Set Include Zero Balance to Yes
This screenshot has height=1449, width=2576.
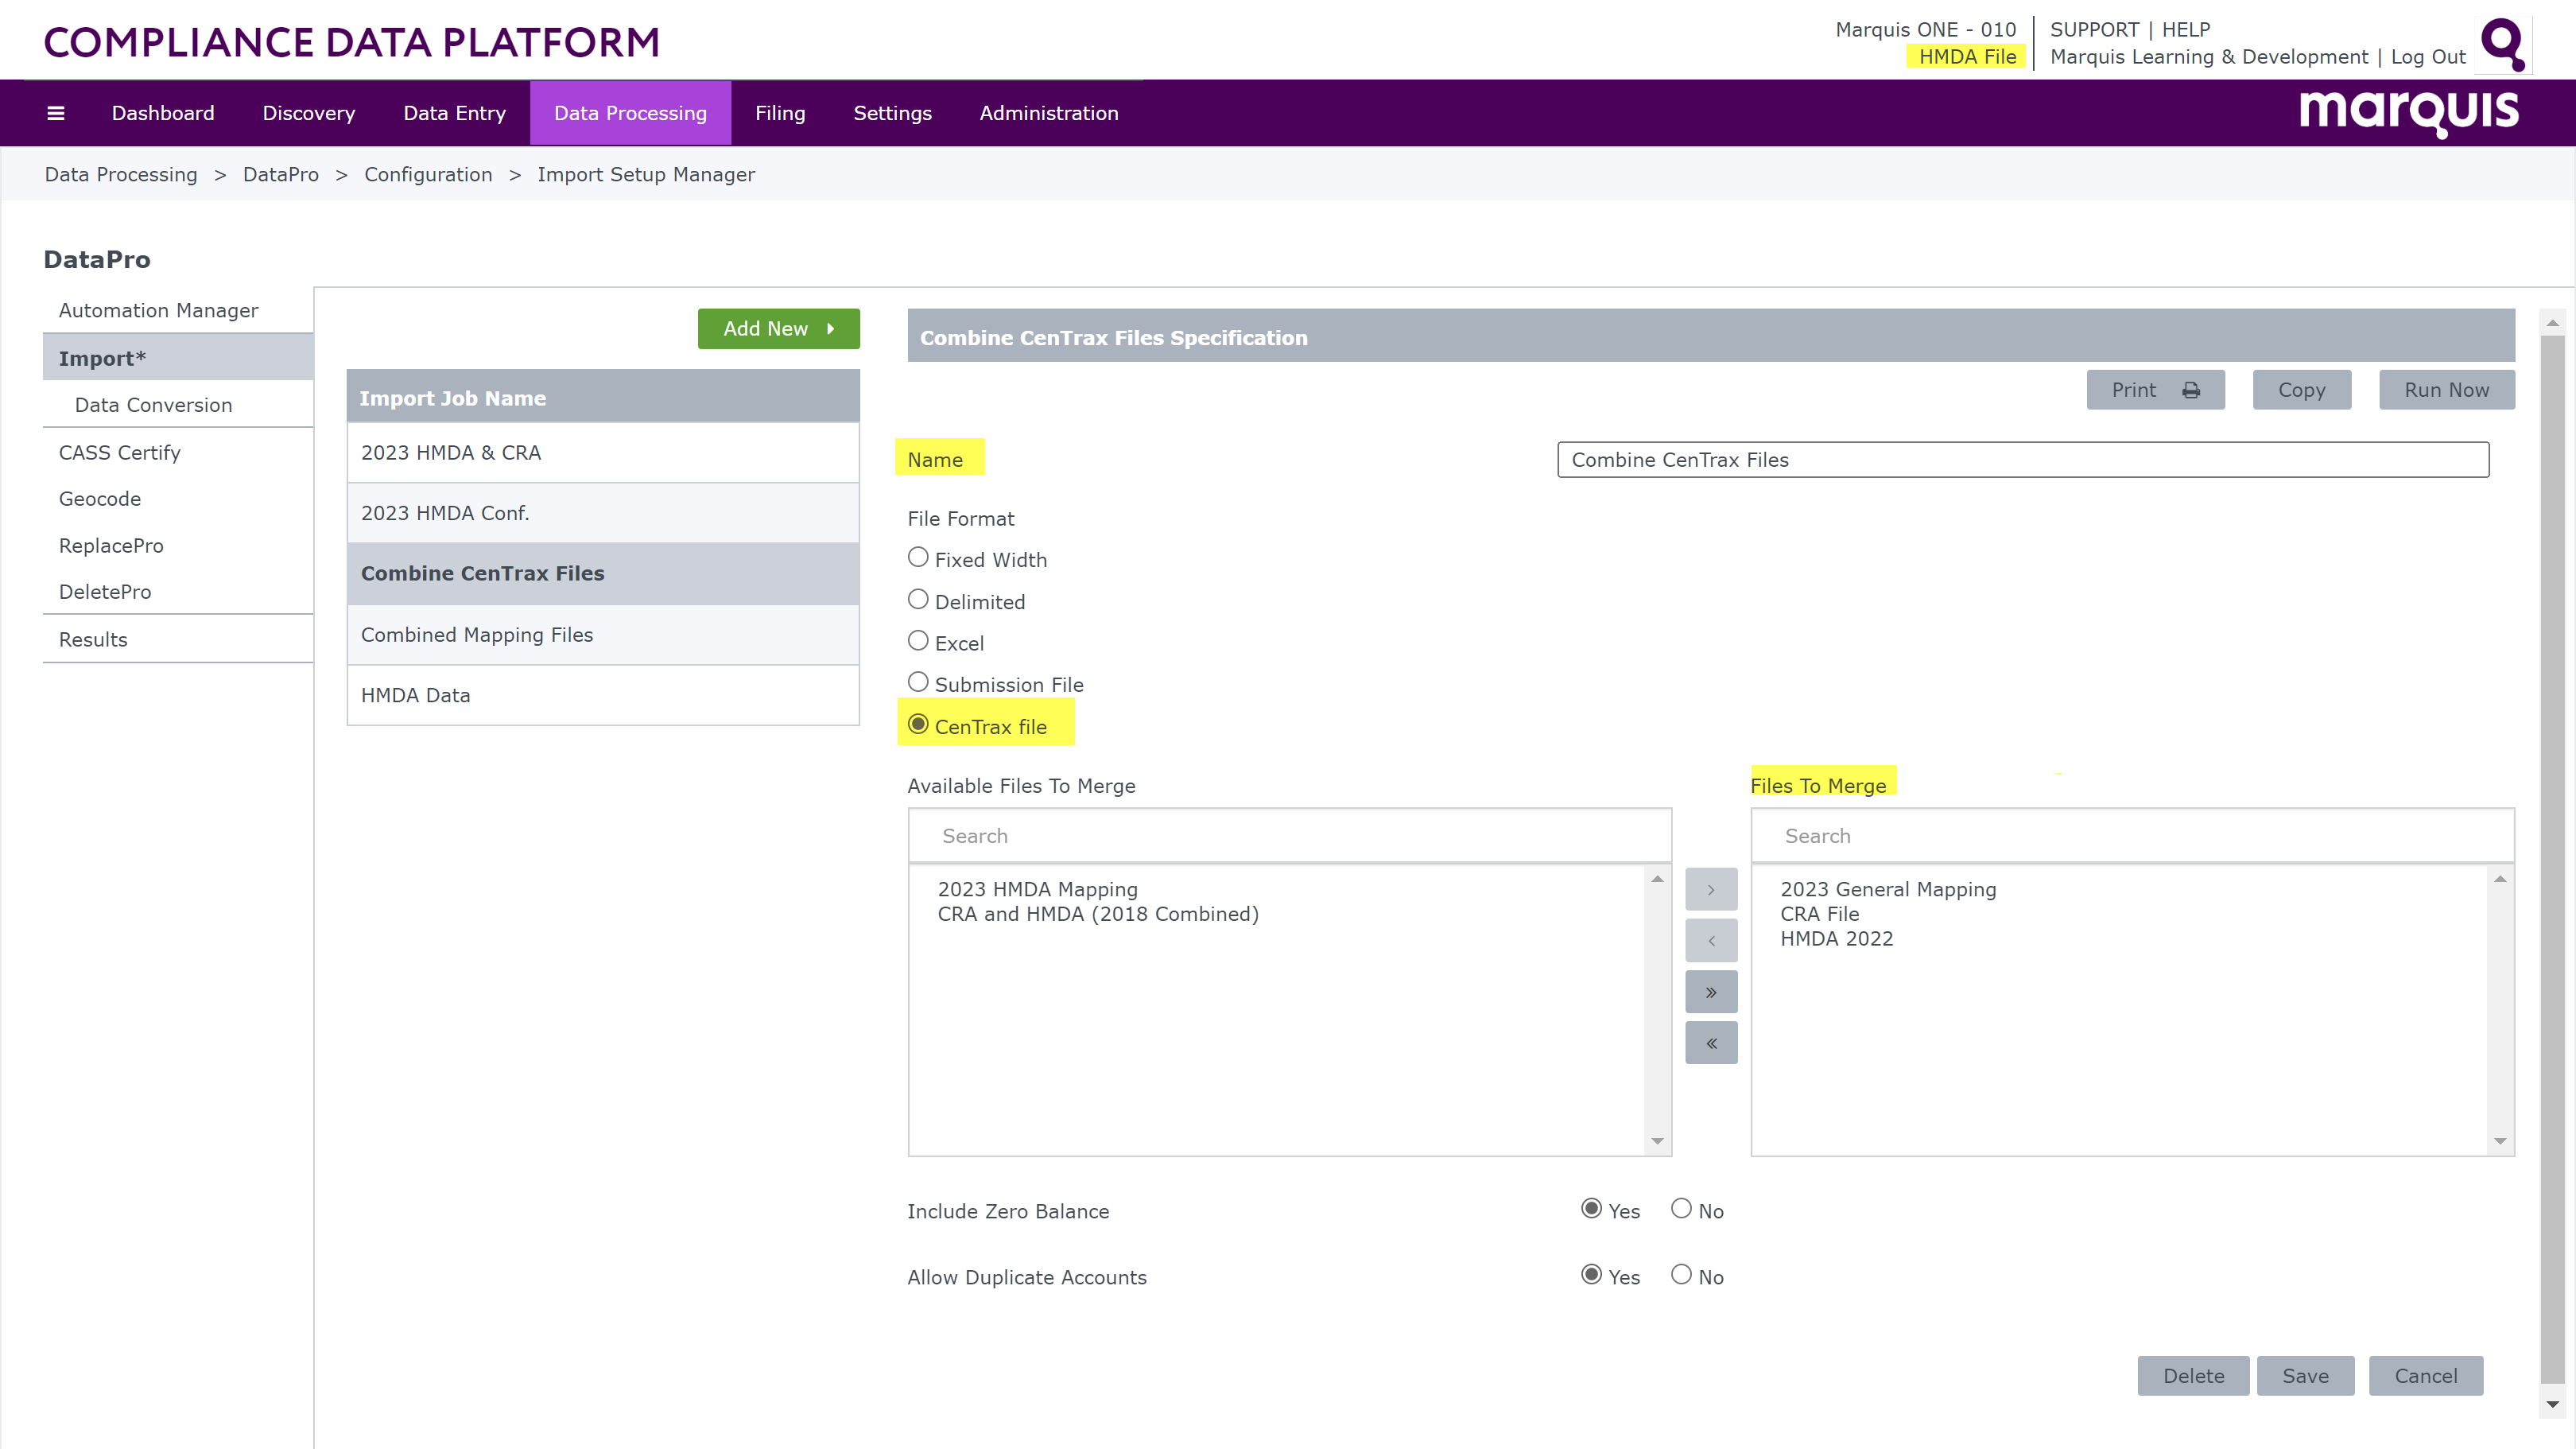1591,1208
